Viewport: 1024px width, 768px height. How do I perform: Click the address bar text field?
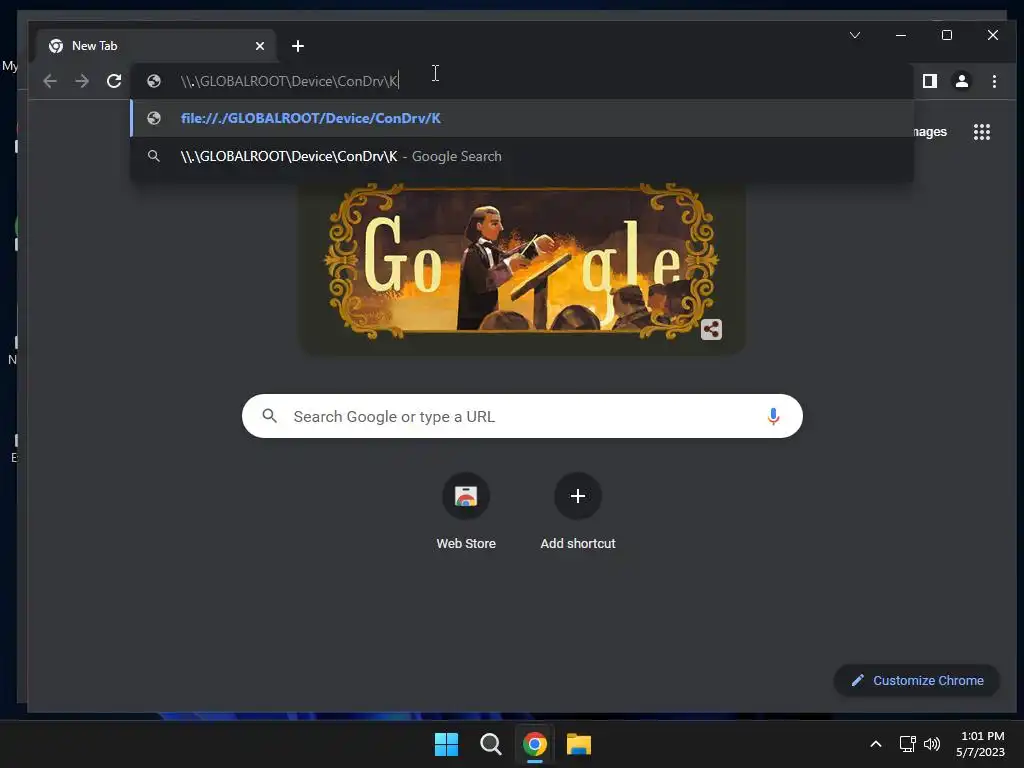tap(522, 81)
